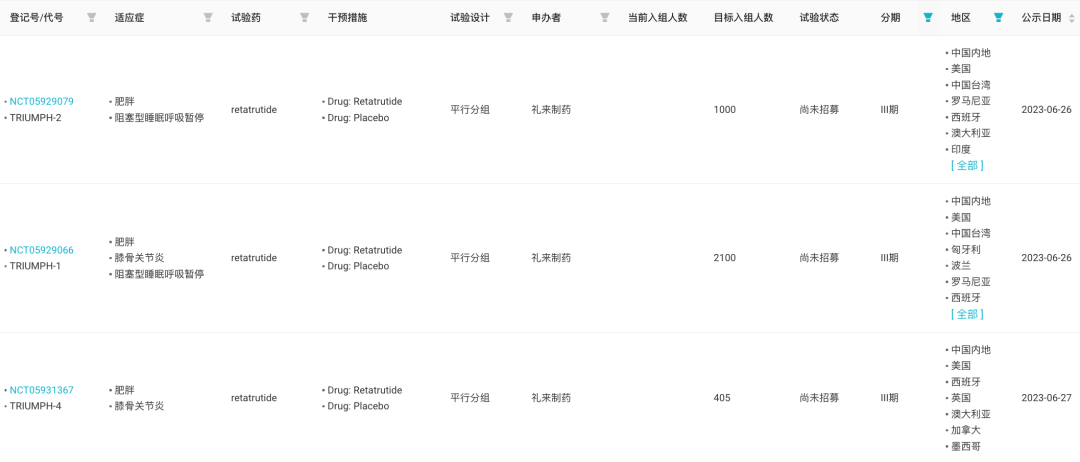Select the 2023-06-27 date cell
Screen dimensions: 1080x462
[1046, 398]
